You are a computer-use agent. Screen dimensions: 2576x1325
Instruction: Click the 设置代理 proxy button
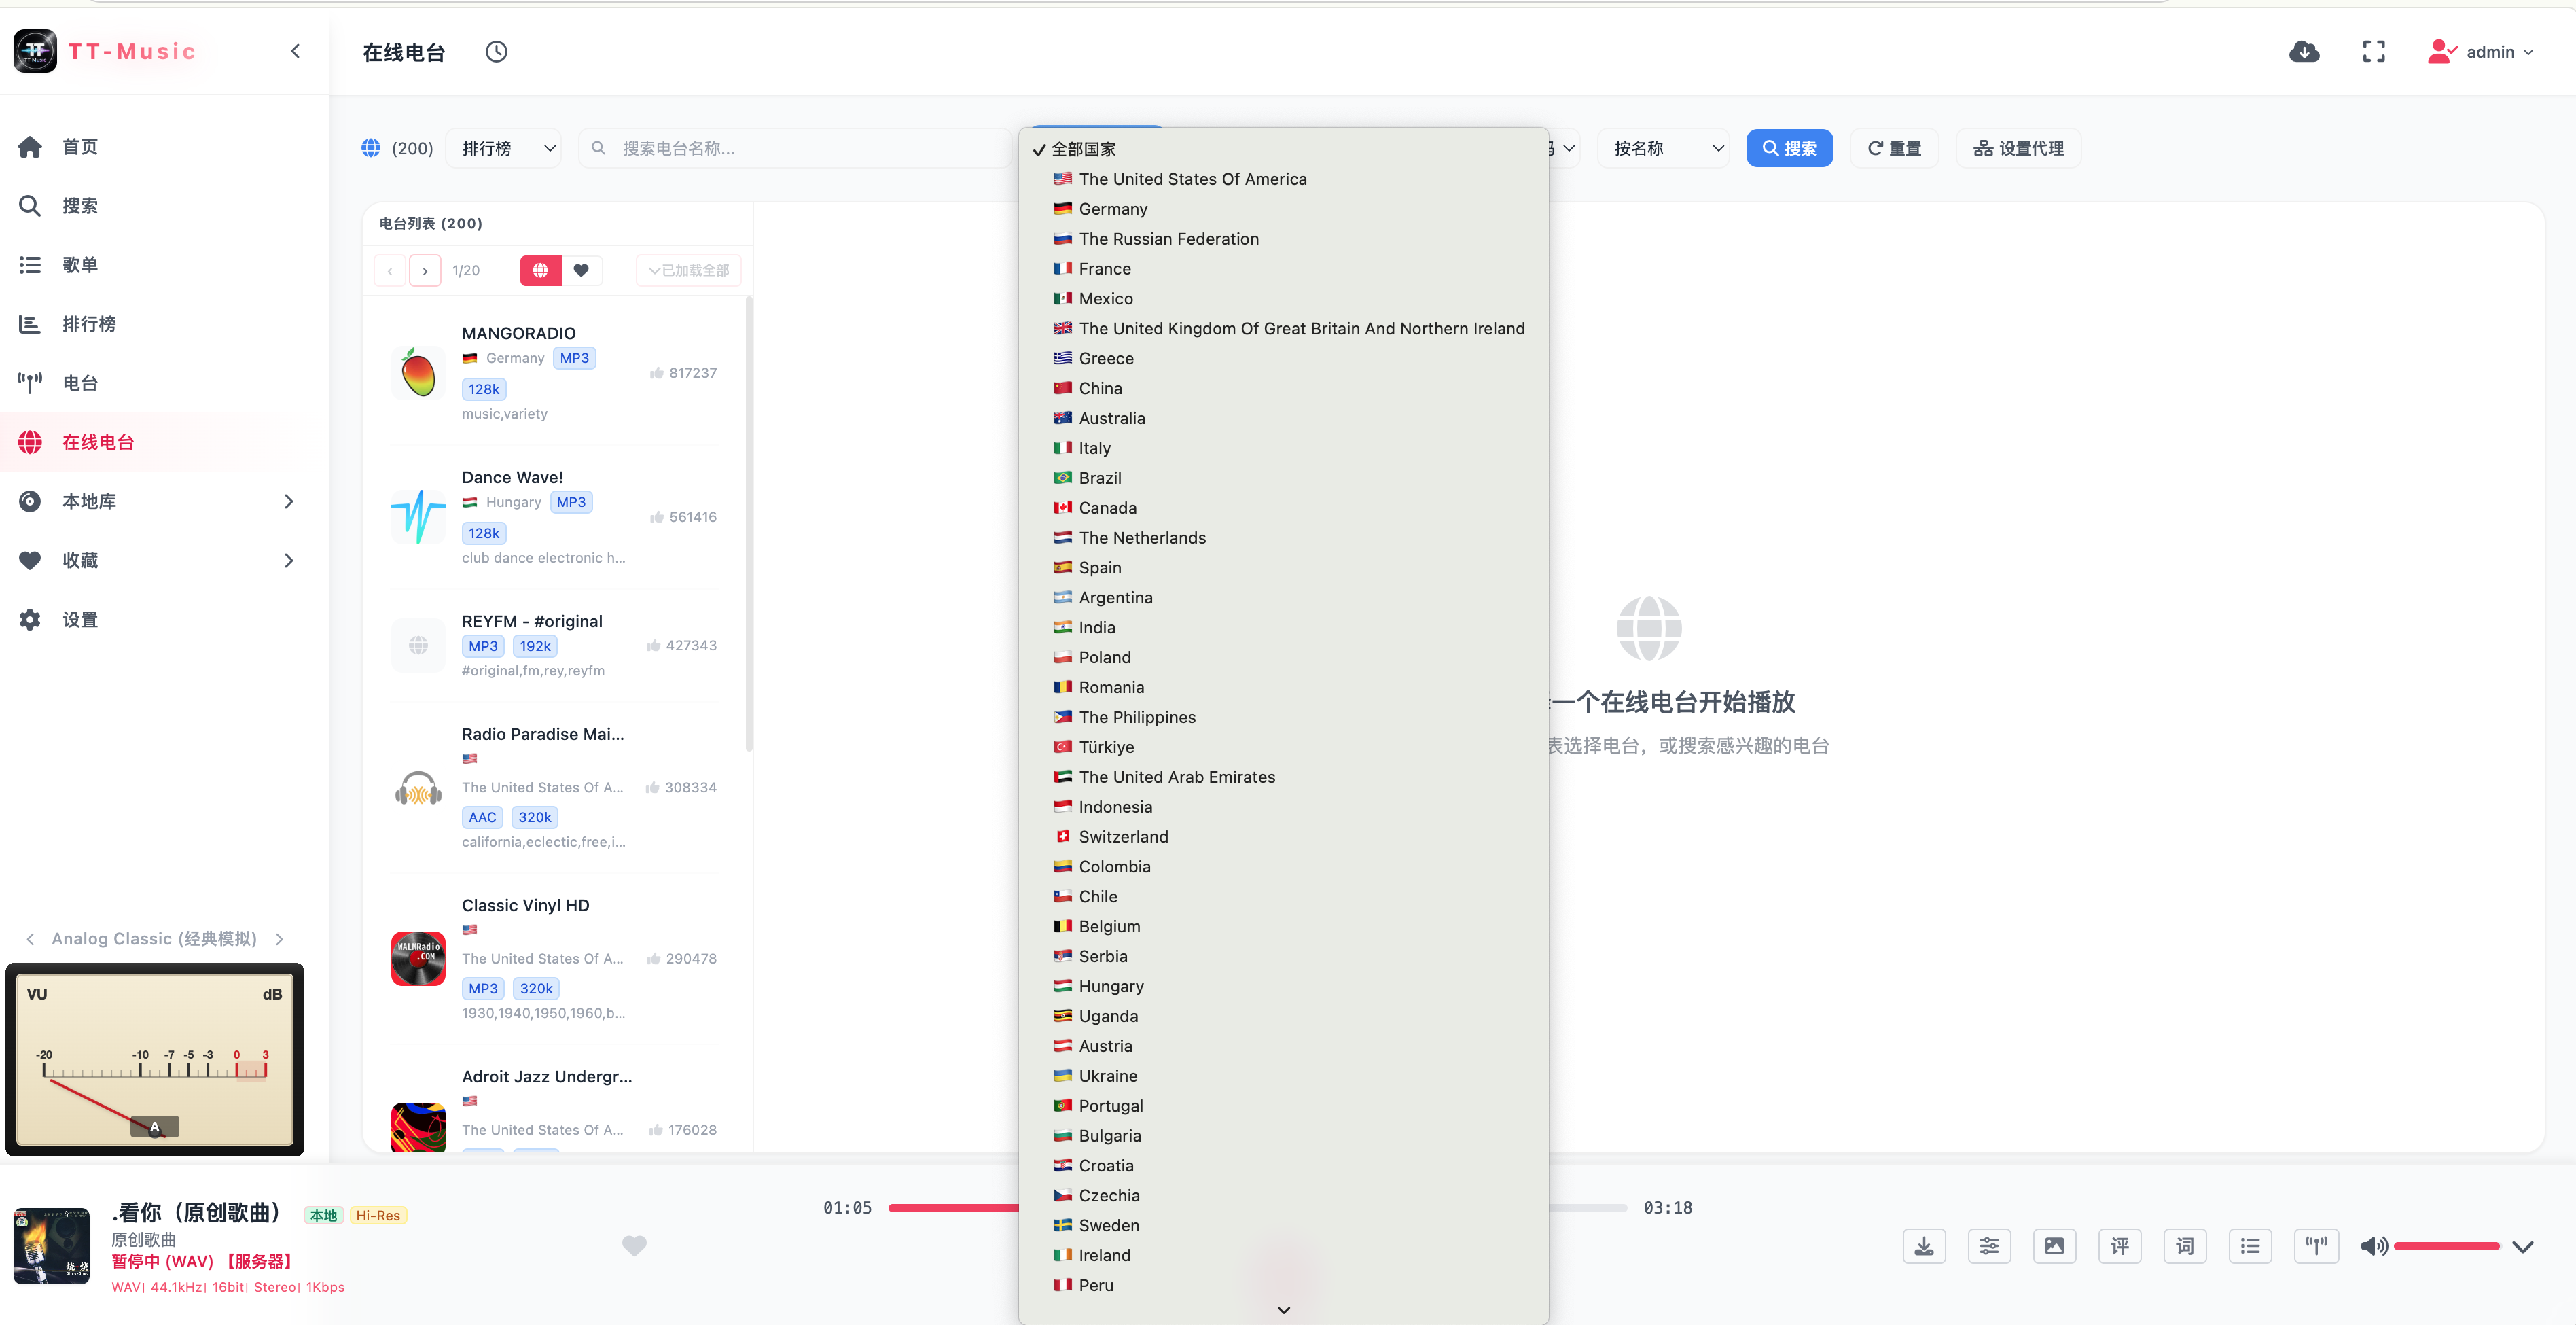(2018, 148)
